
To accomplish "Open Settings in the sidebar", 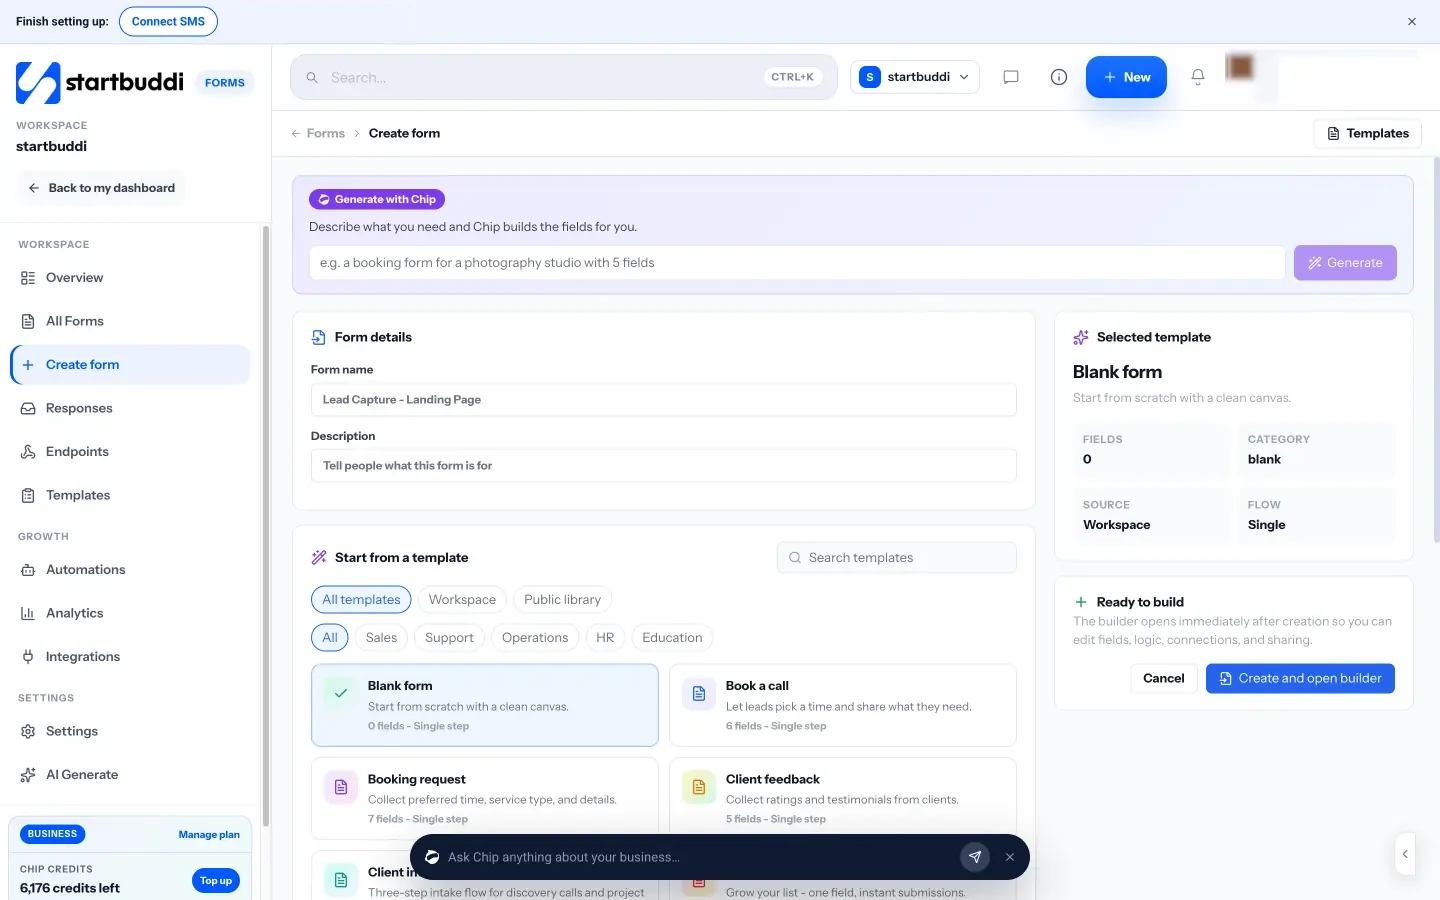I will pos(130,731).
